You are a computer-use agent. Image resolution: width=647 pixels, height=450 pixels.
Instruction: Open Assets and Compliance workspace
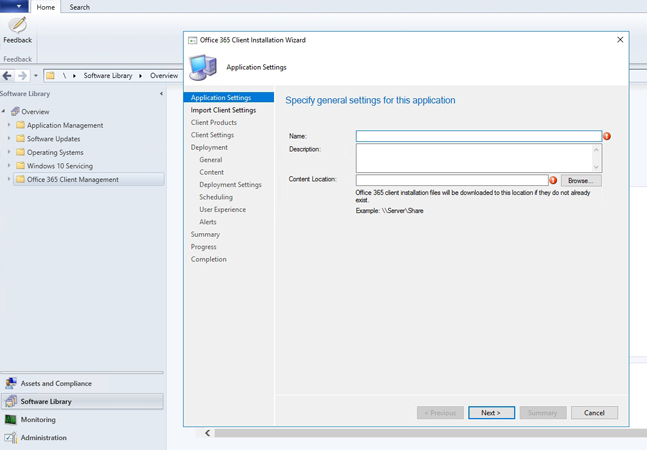tap(83, 383)
